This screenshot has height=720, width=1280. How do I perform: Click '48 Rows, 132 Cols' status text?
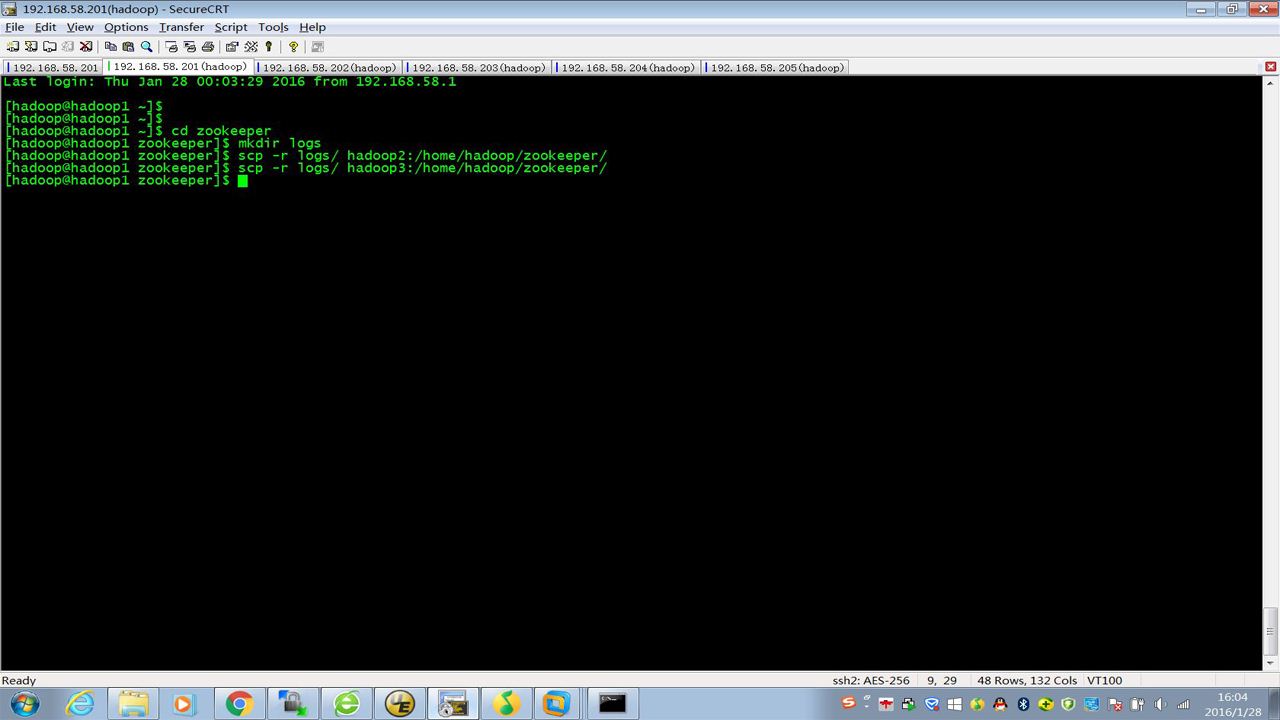pyautogui.click(x=1027, y=680)
